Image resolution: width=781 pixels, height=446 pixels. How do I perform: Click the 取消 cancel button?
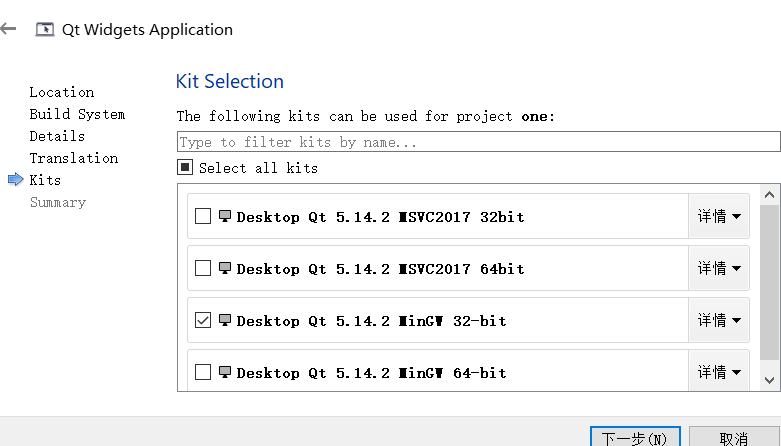coord(733,438)
